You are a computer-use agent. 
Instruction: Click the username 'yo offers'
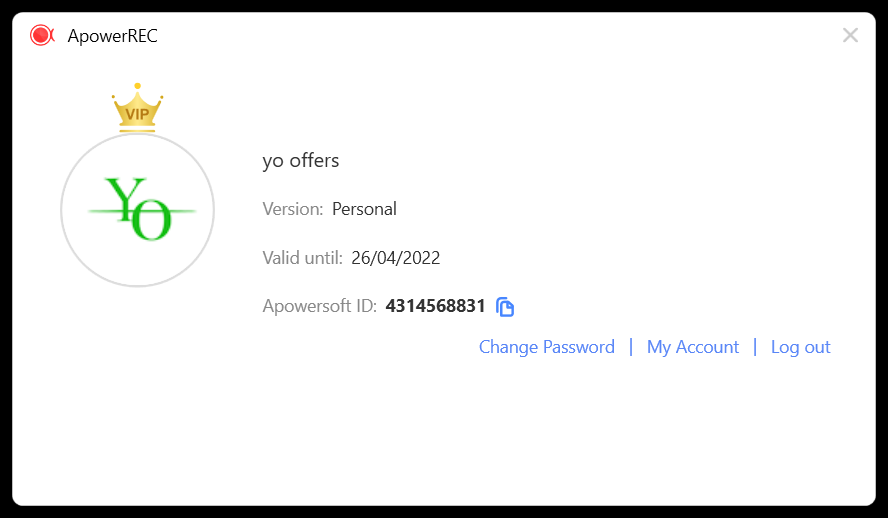(301, 161)
